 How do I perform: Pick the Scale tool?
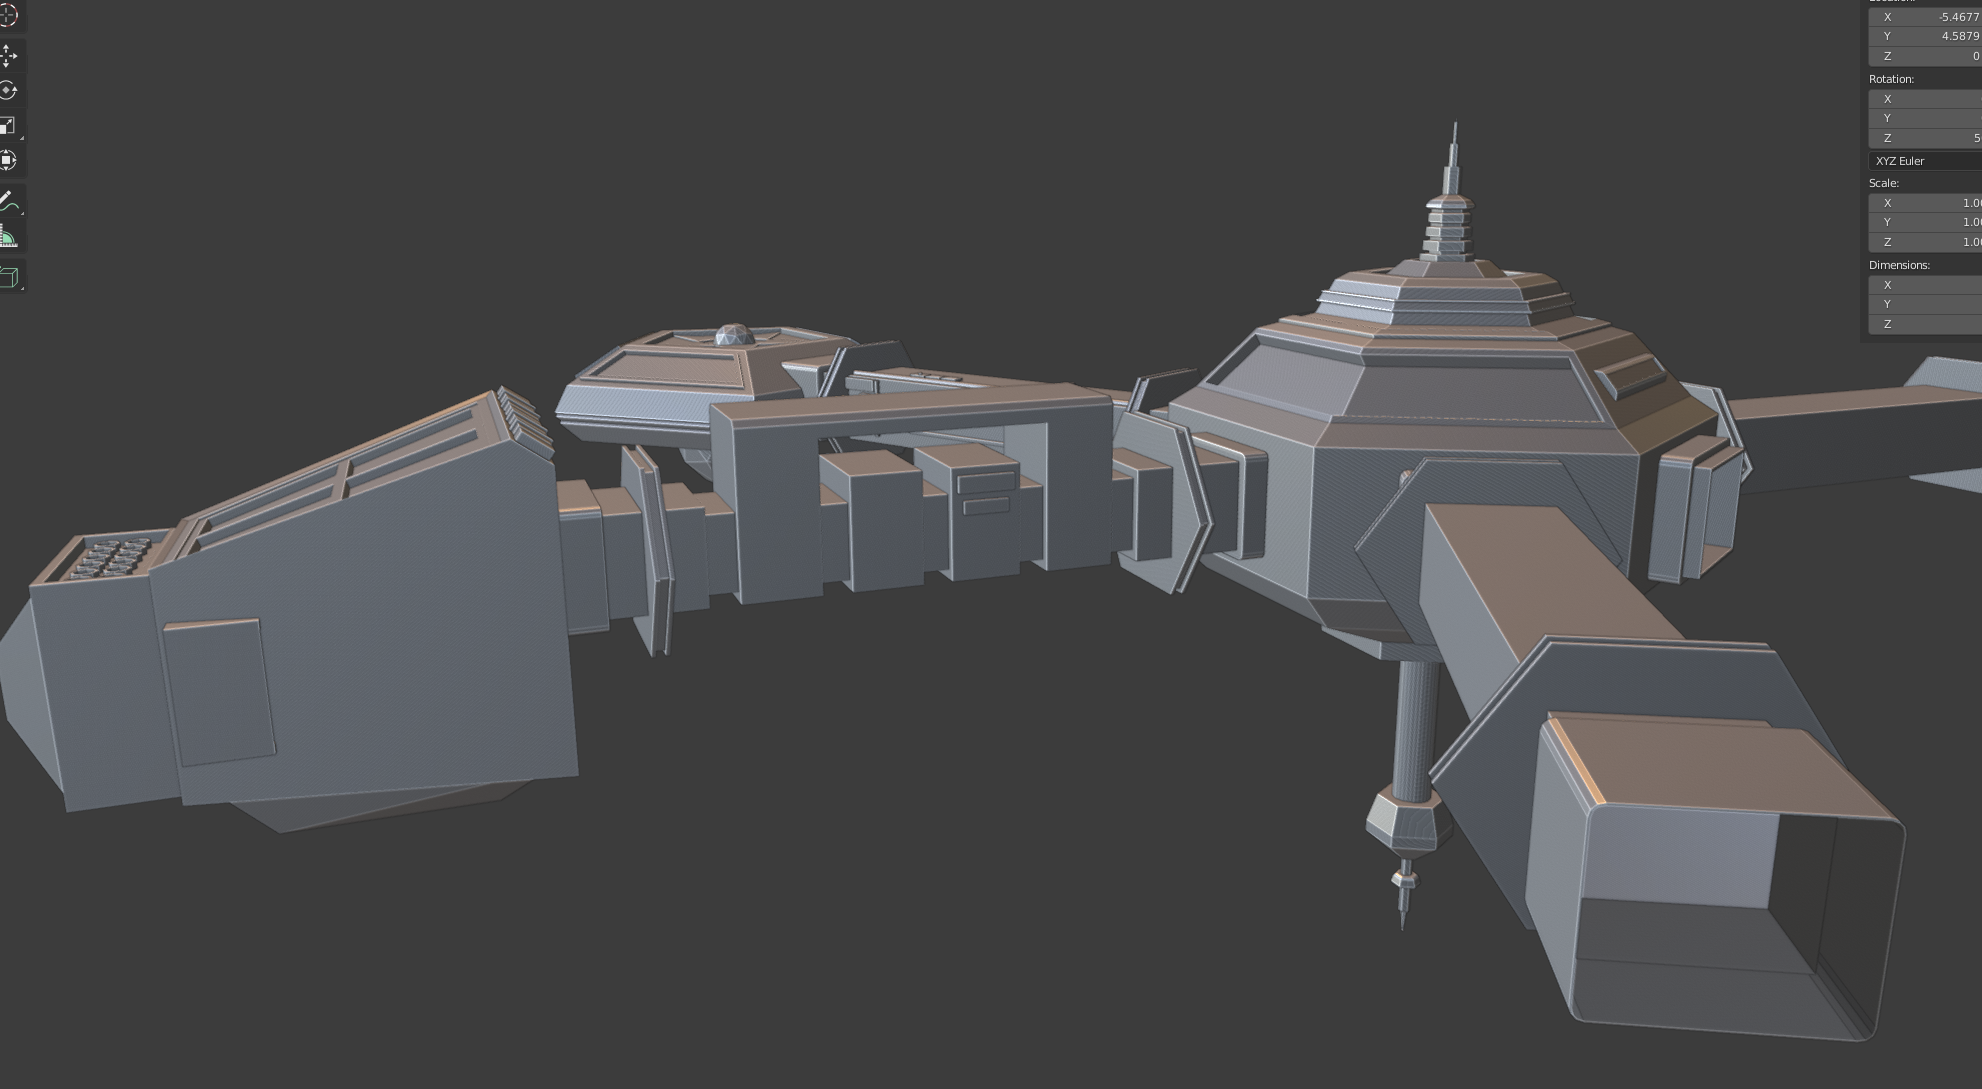point(8,126)
